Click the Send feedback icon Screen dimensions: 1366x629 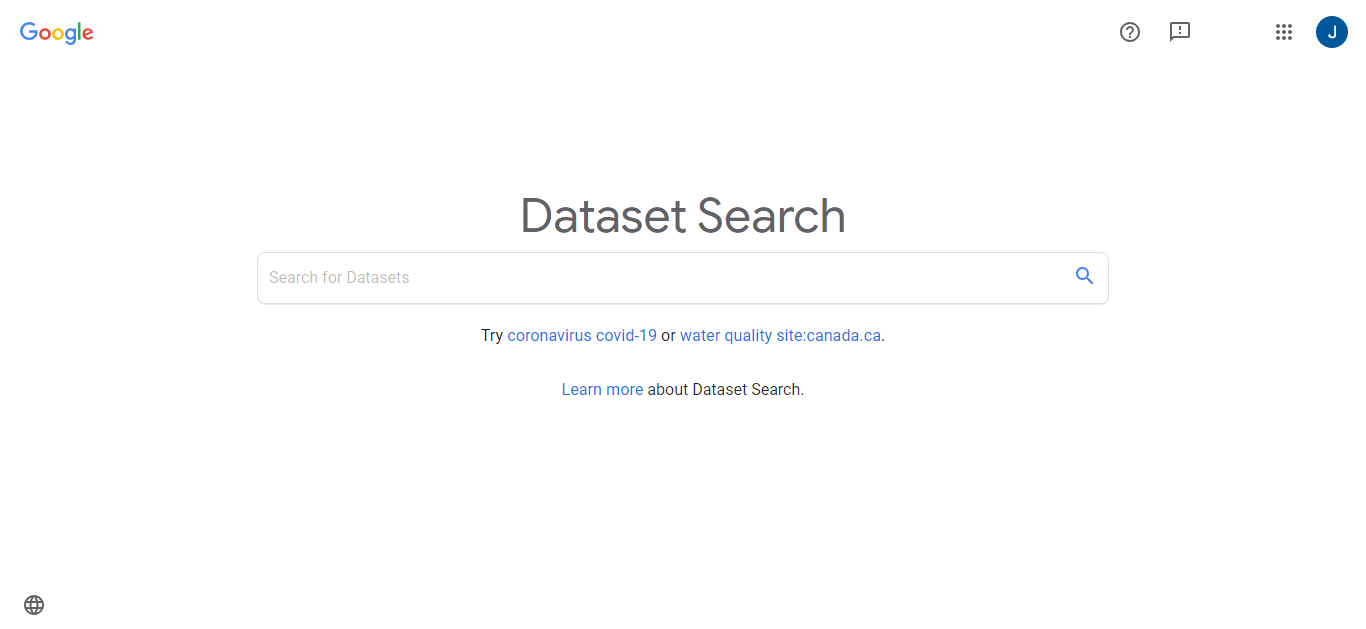pyautogui.click(x=1180, y=32)
